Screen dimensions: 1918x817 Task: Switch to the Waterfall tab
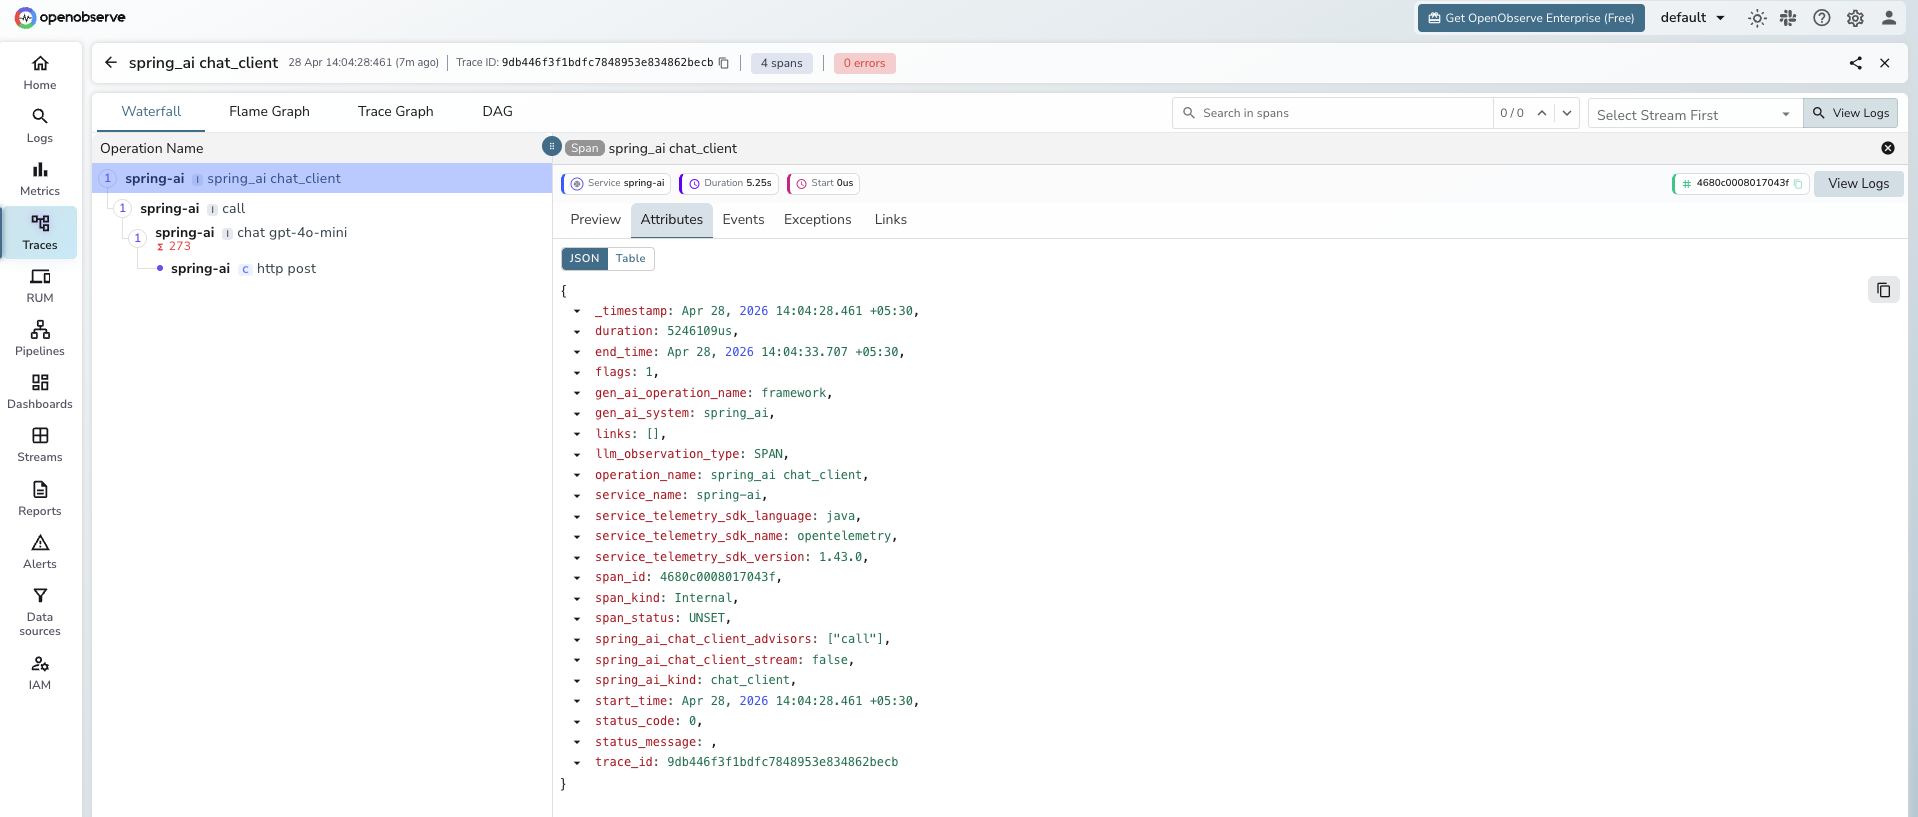pos(151,111)
